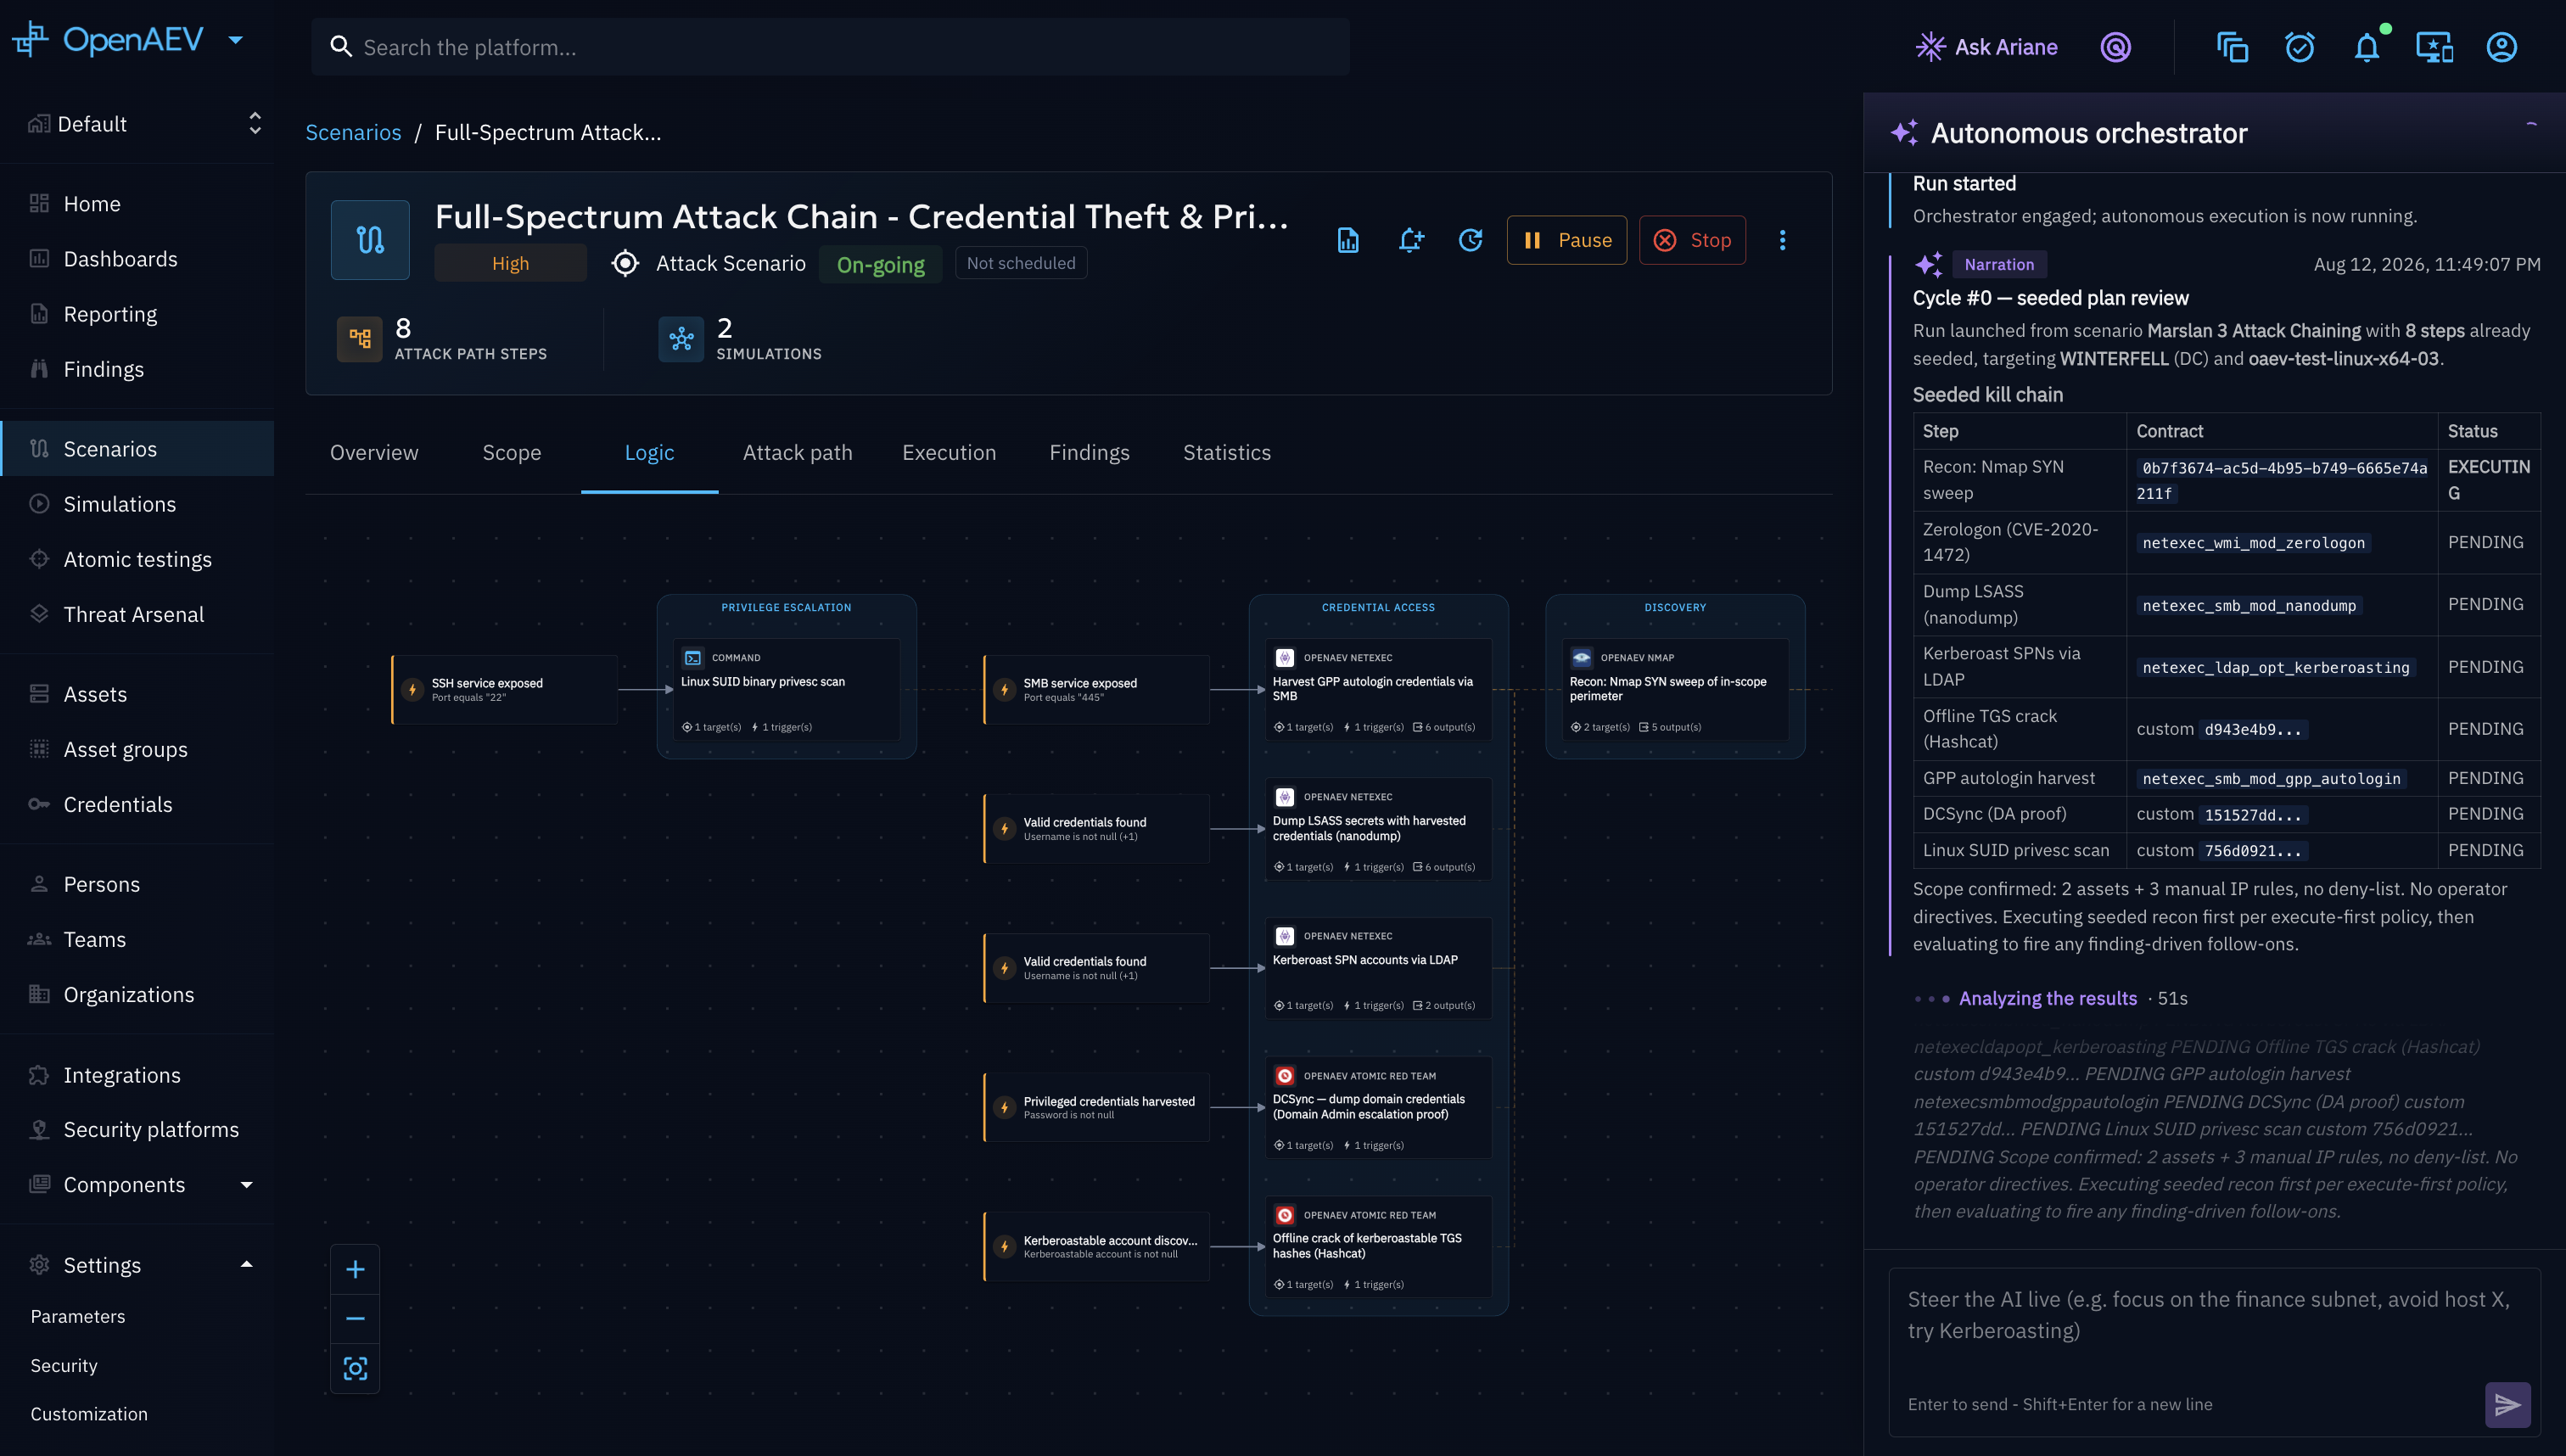Open Customization under Settings

tap(137, 1414)
